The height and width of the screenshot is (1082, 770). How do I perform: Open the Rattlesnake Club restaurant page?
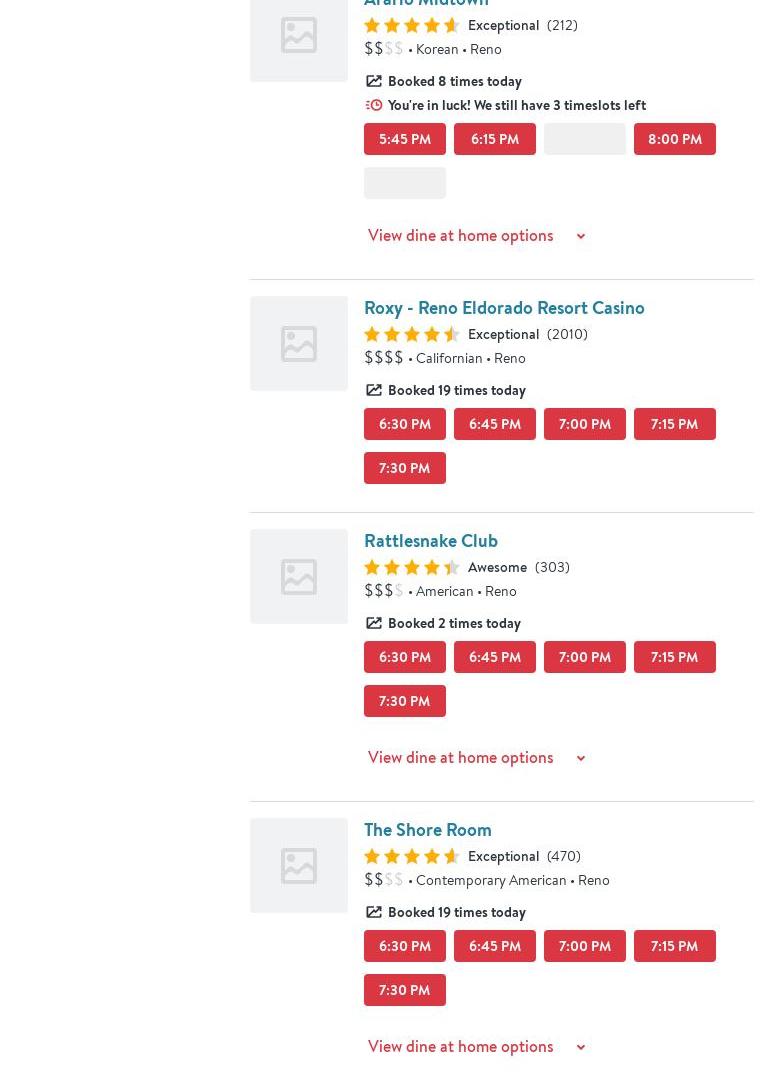(x=430, y=540)
